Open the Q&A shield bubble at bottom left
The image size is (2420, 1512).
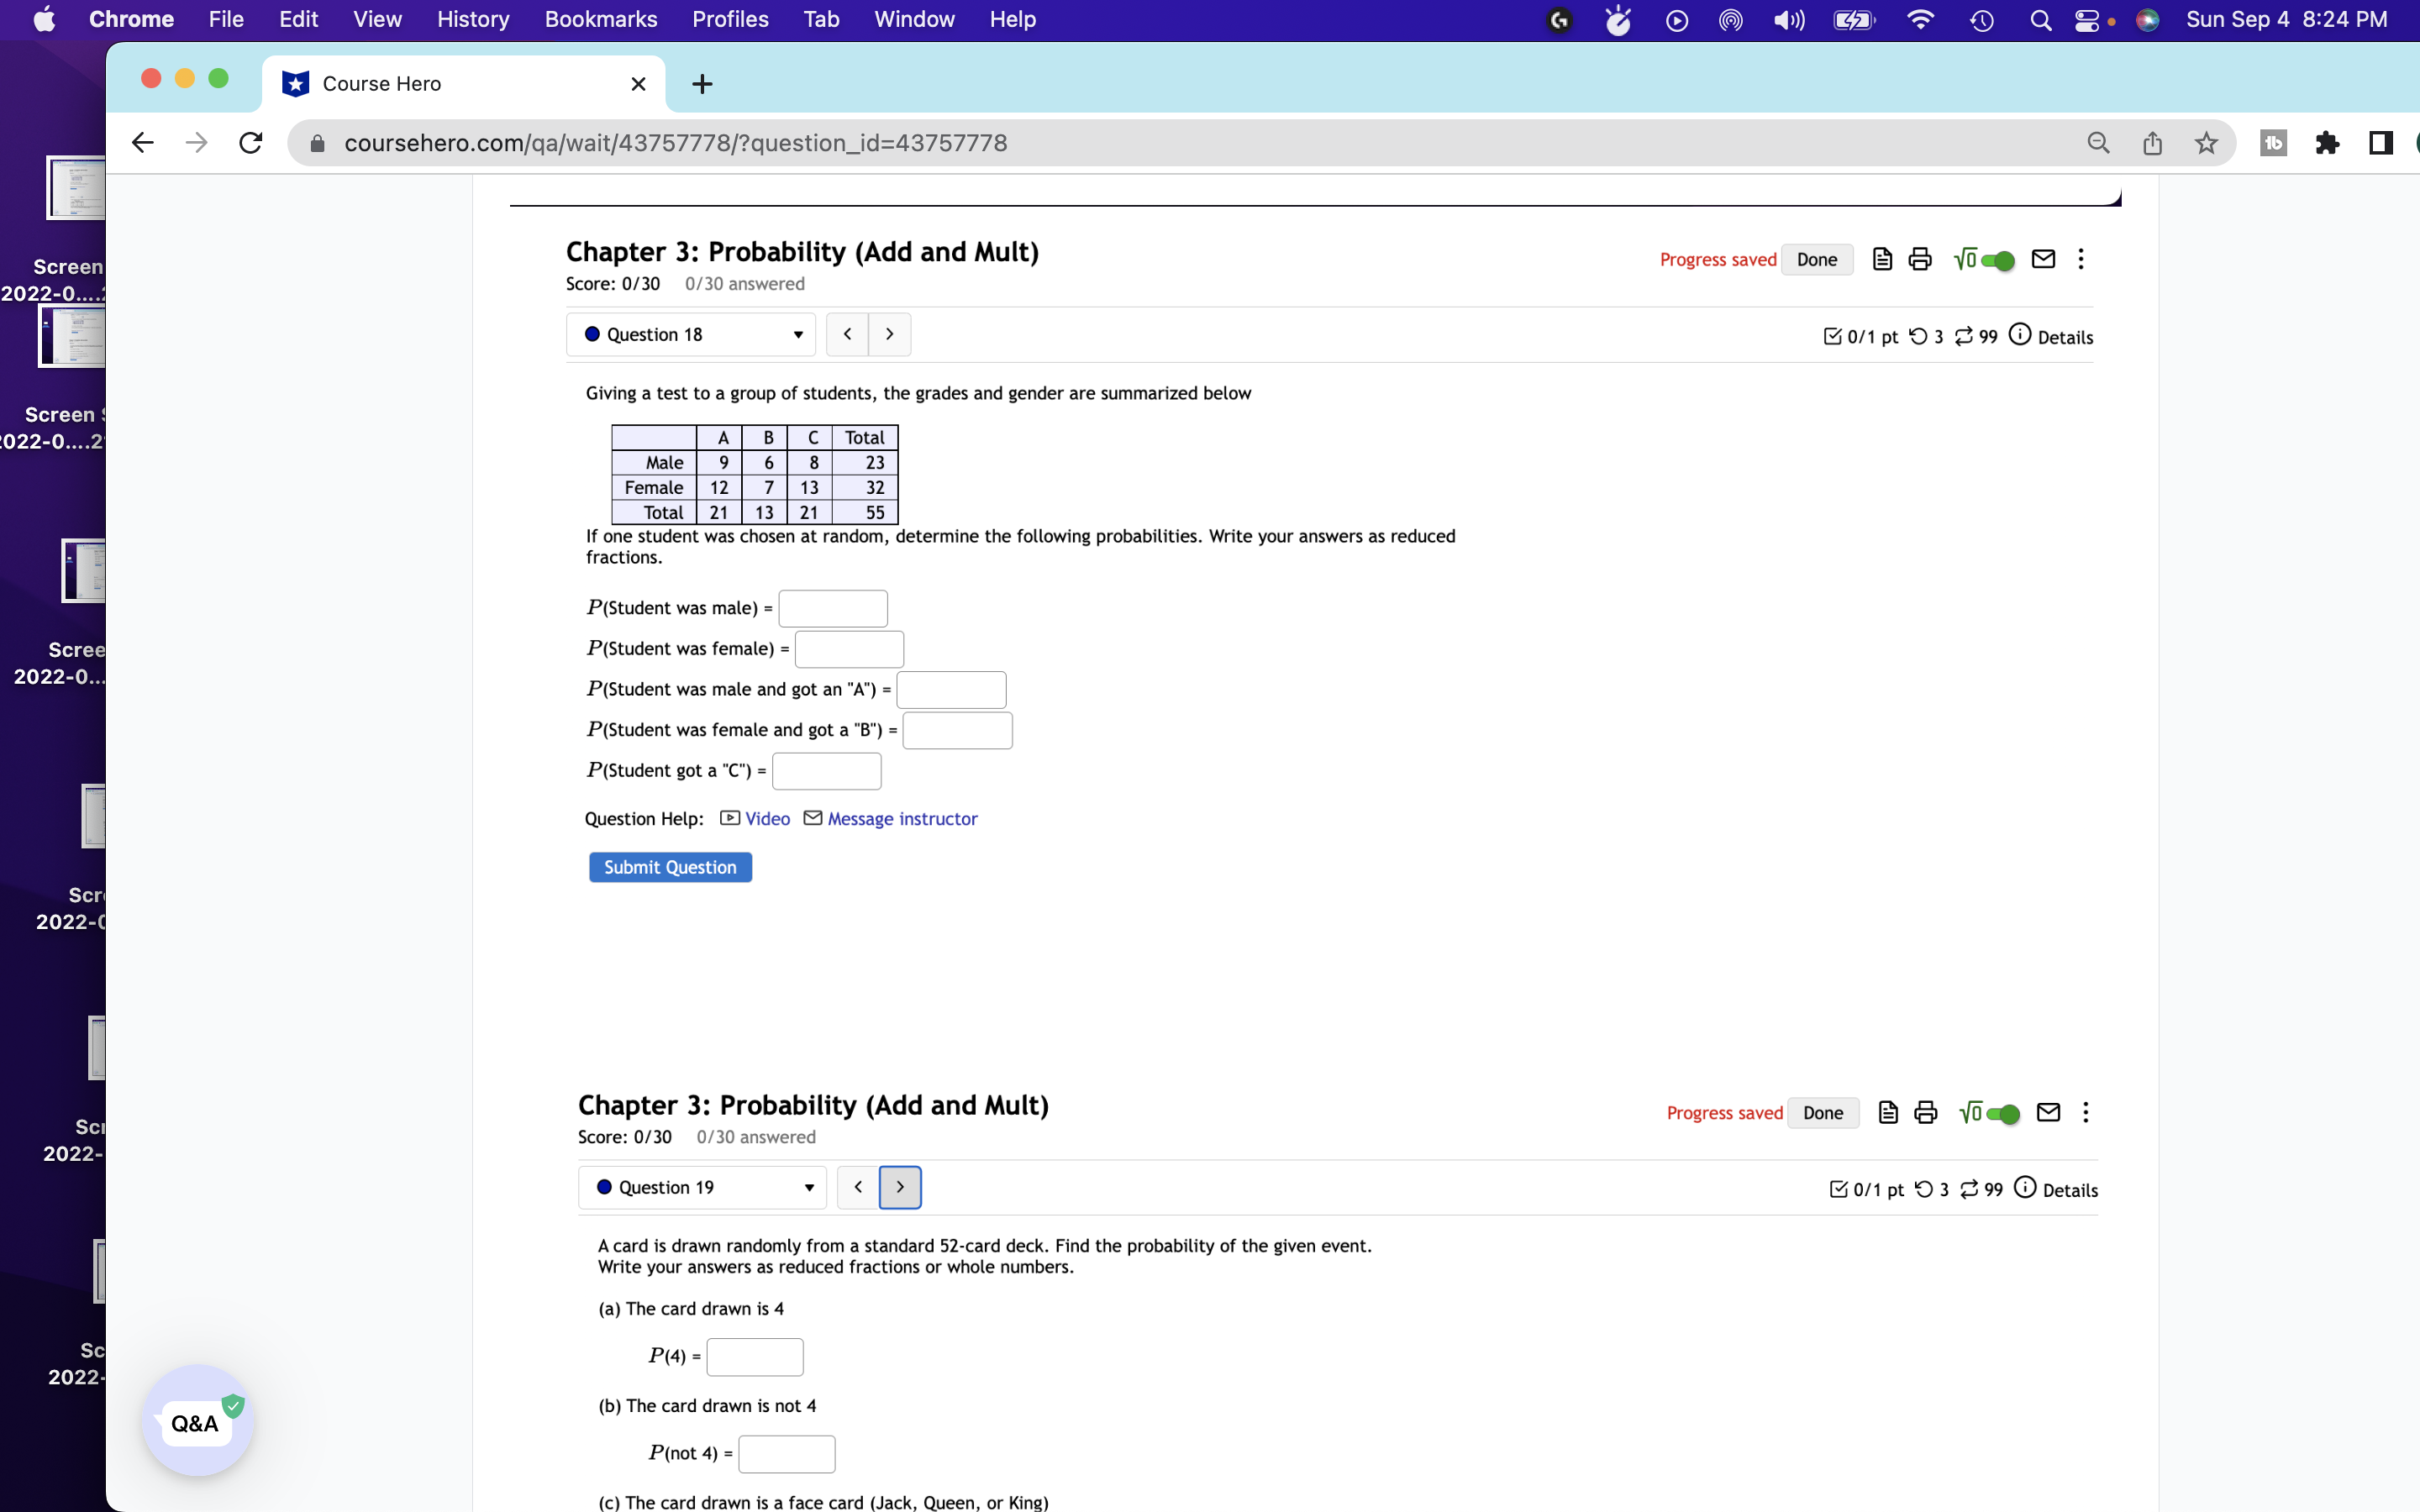(x=197, y=1422)
